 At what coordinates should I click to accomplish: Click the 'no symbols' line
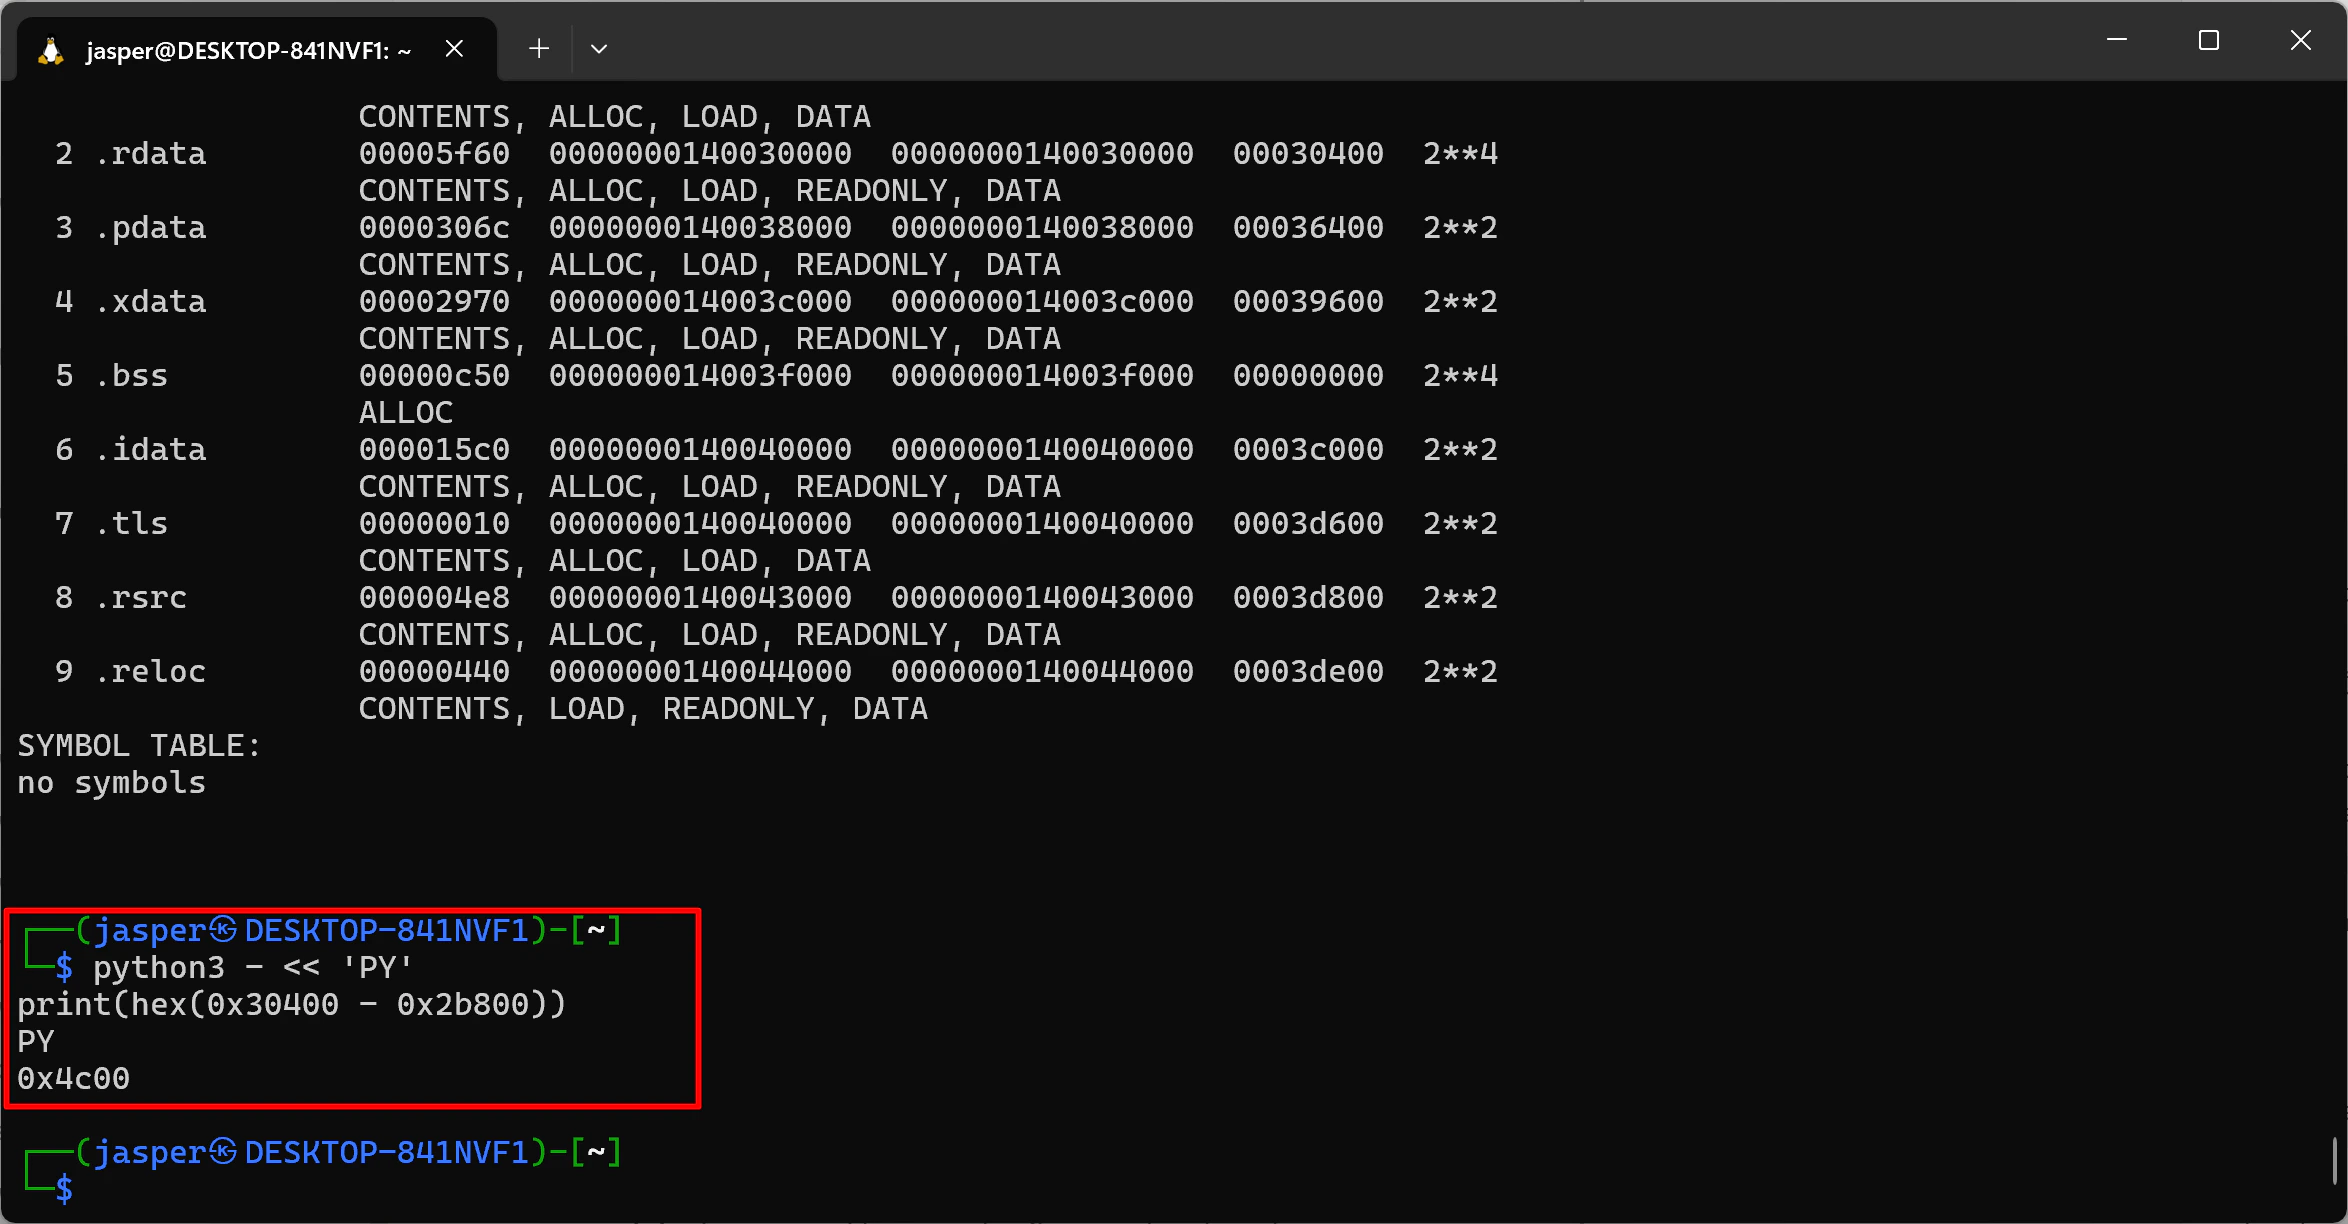(112, 783)
